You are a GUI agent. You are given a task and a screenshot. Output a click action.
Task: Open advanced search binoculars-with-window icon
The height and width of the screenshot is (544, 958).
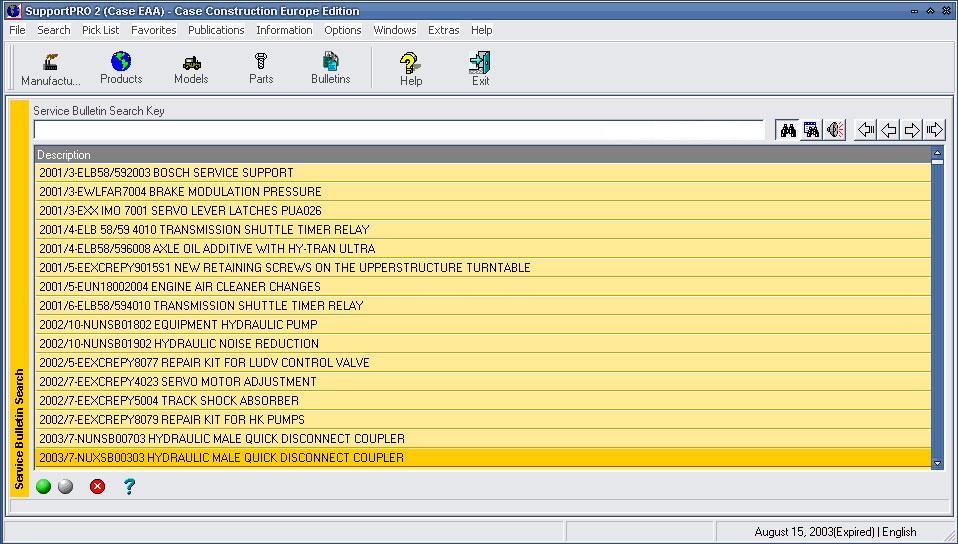click(x=811, y=130)
